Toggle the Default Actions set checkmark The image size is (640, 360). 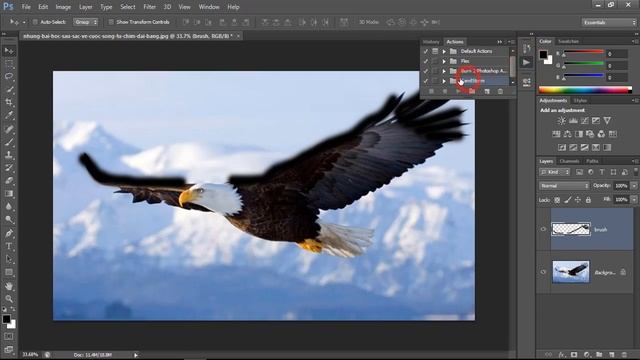tap(426, 51)
